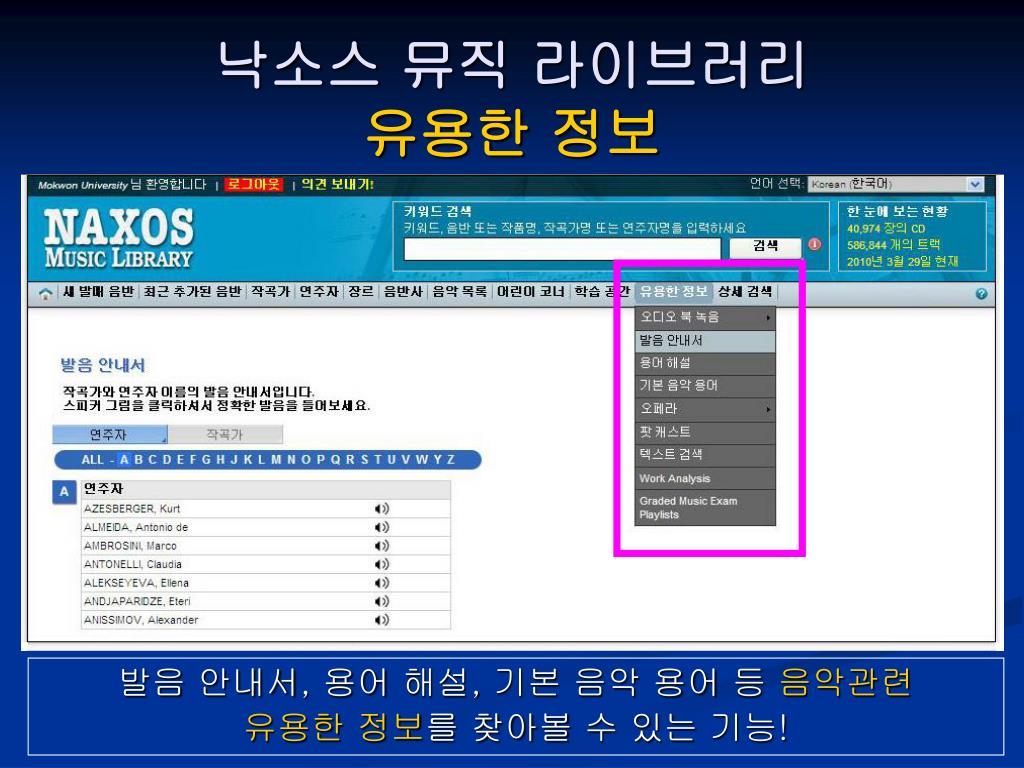This screenshot has height=768, width=1024.
Task: Play pronunciation for ANDJAPARIDZE, Eteri
Action: 382,601
